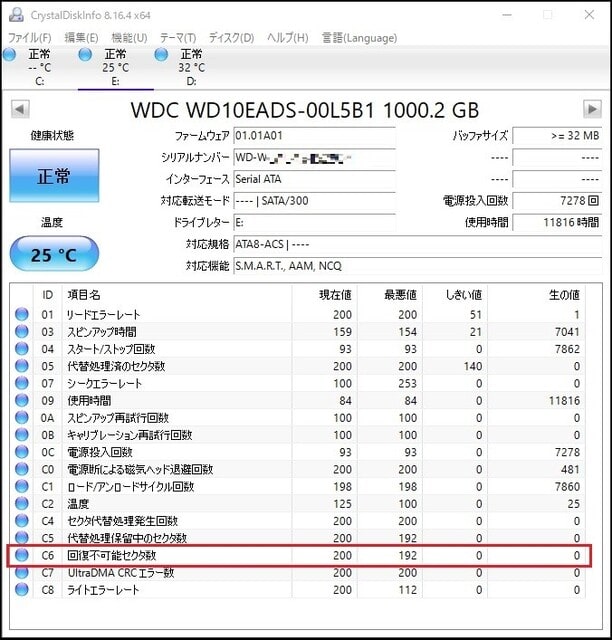Viewport: 612px width, 640px height.
Task: Select the UltraDMA CRC エラー数 row name
Action: click(121, 573)
